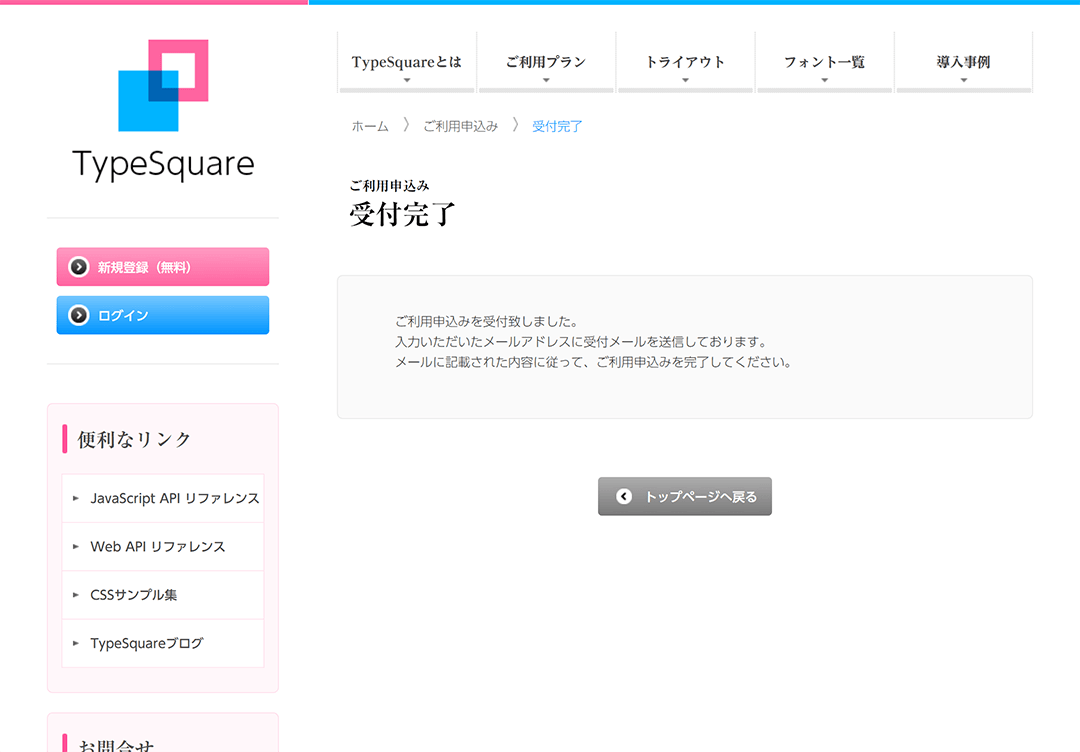The image size is (1080, 752).
Task: Click the TypeSquare wordmark text
Action: [163, 164]
